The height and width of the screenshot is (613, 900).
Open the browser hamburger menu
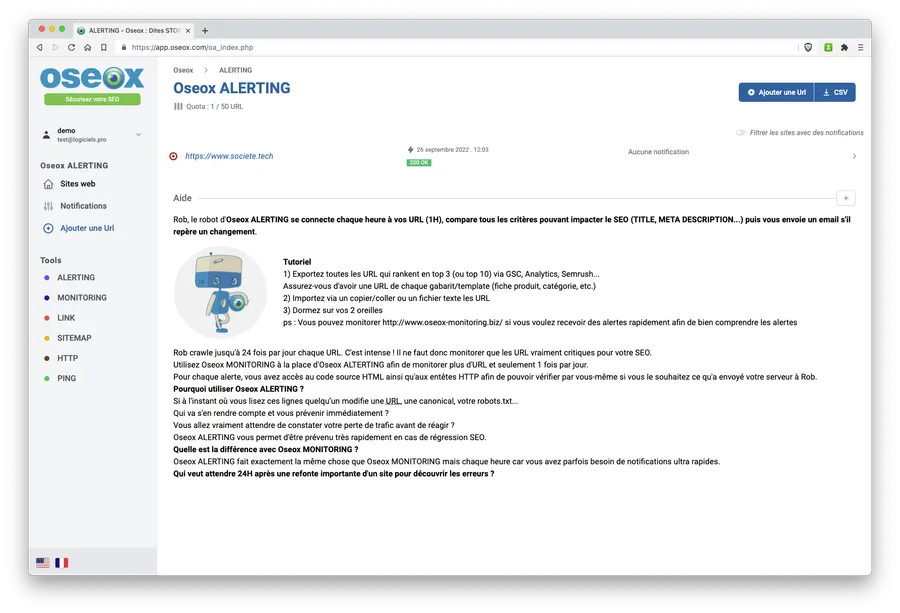click(860, 48)
